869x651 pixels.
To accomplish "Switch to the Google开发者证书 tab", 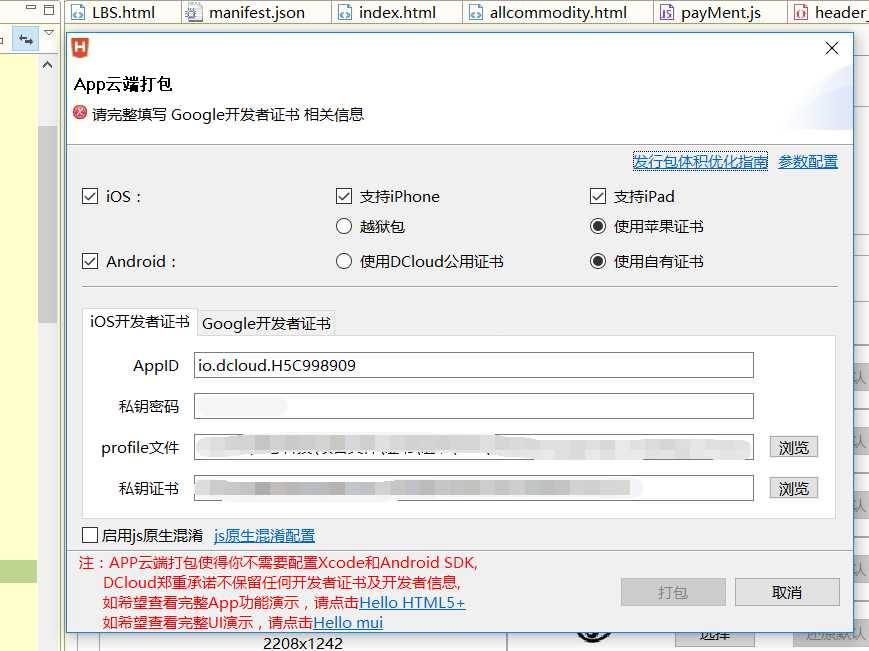I will pos(266,324).
